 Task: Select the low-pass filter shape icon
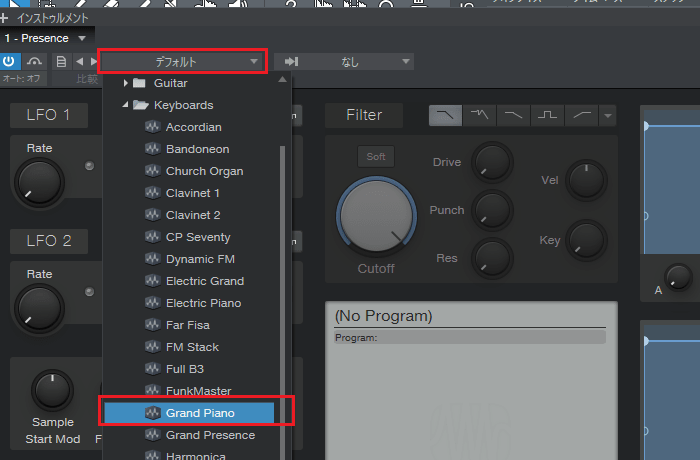click(445, 115)
